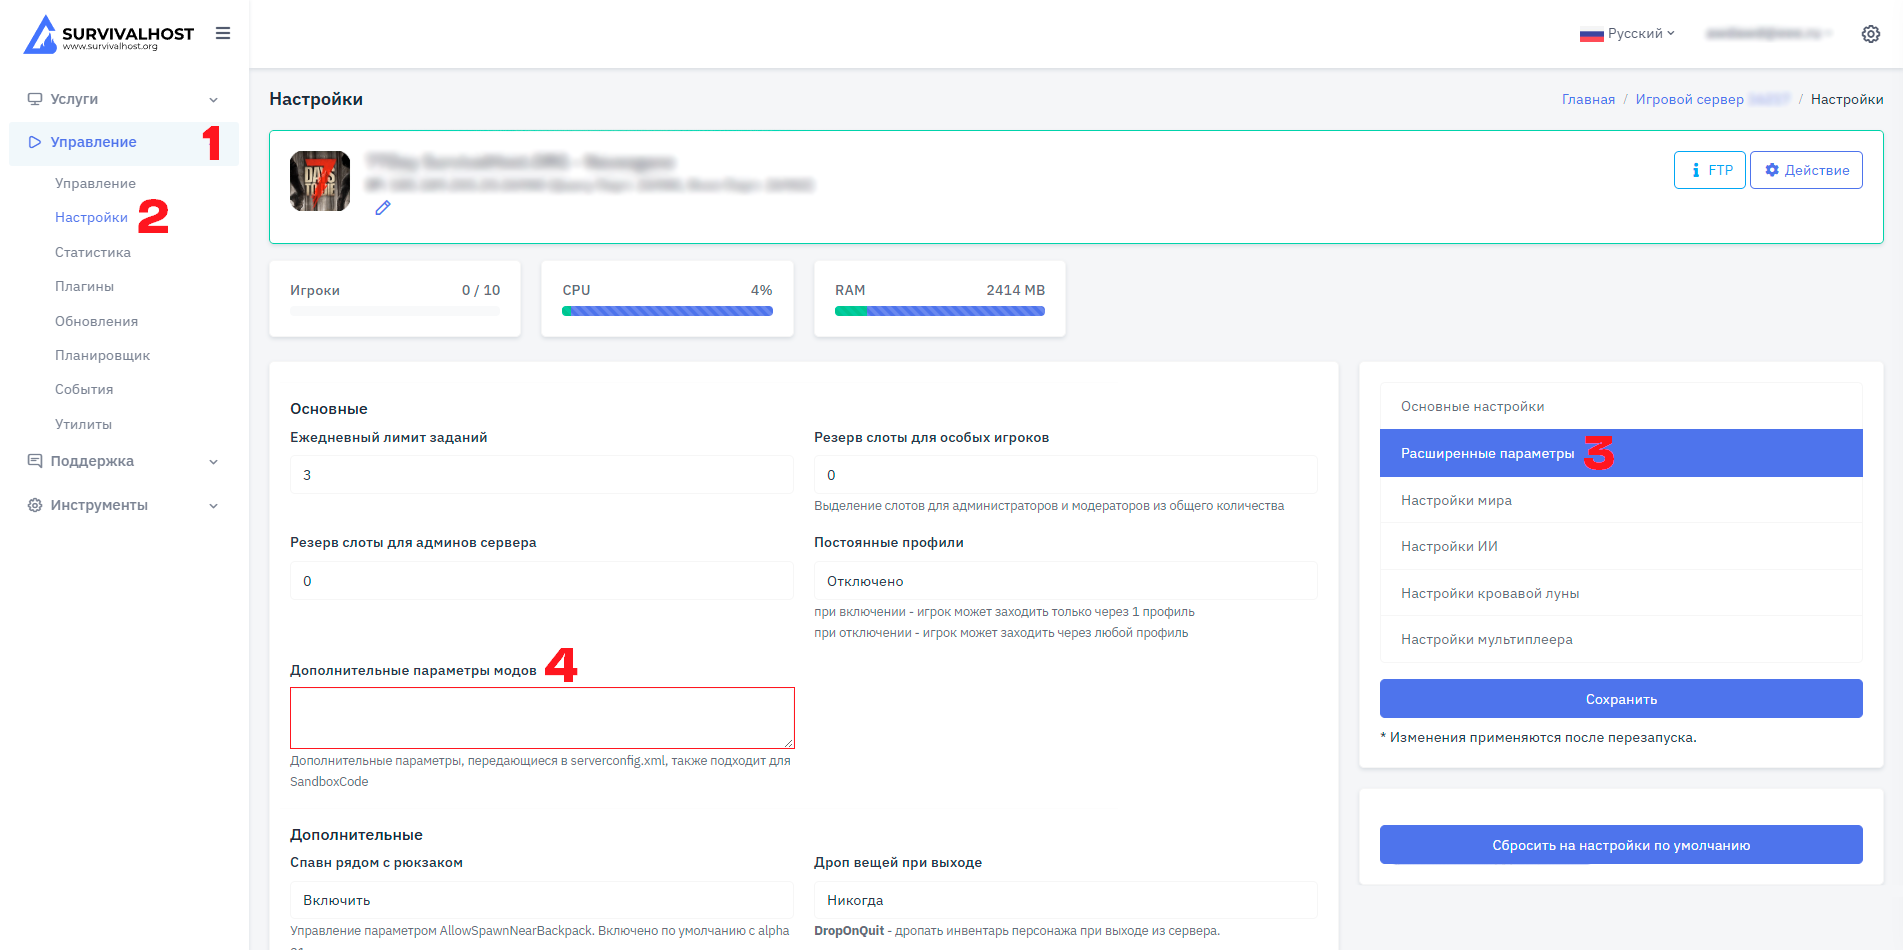Focus Резерв слоты для админов сервера field
This screenshot has width=1903, height=950.
[x=541, y=581]
